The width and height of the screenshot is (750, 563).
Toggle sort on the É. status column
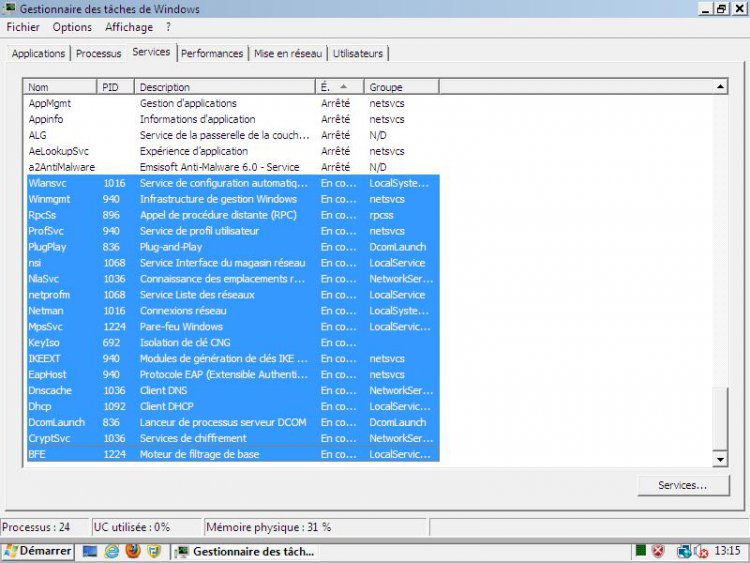coord(340,87)
